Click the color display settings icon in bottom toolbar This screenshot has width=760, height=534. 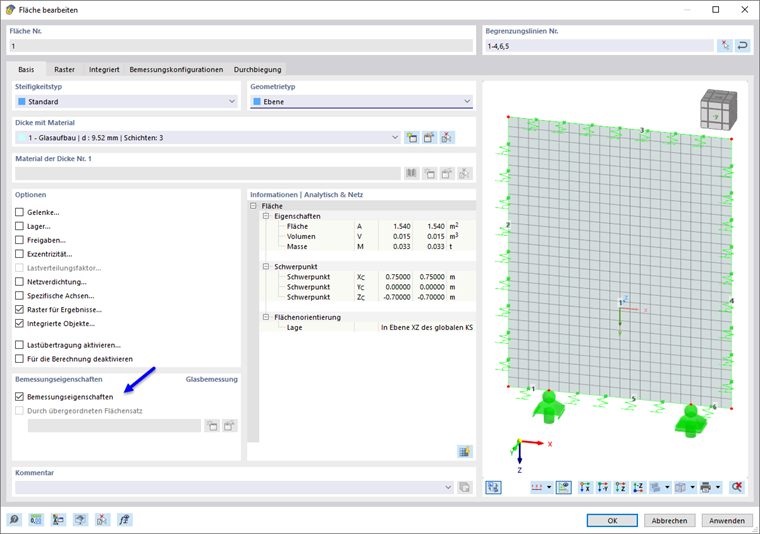(x=58, y=520)
